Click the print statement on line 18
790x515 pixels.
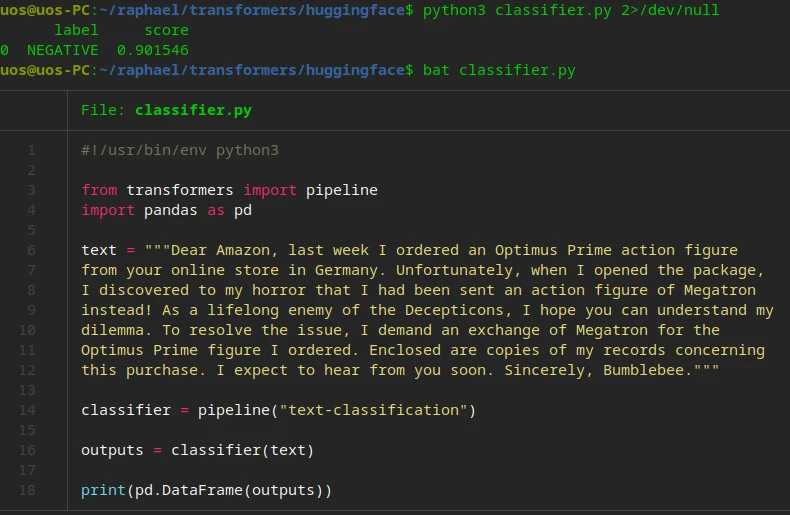(206, 490)
